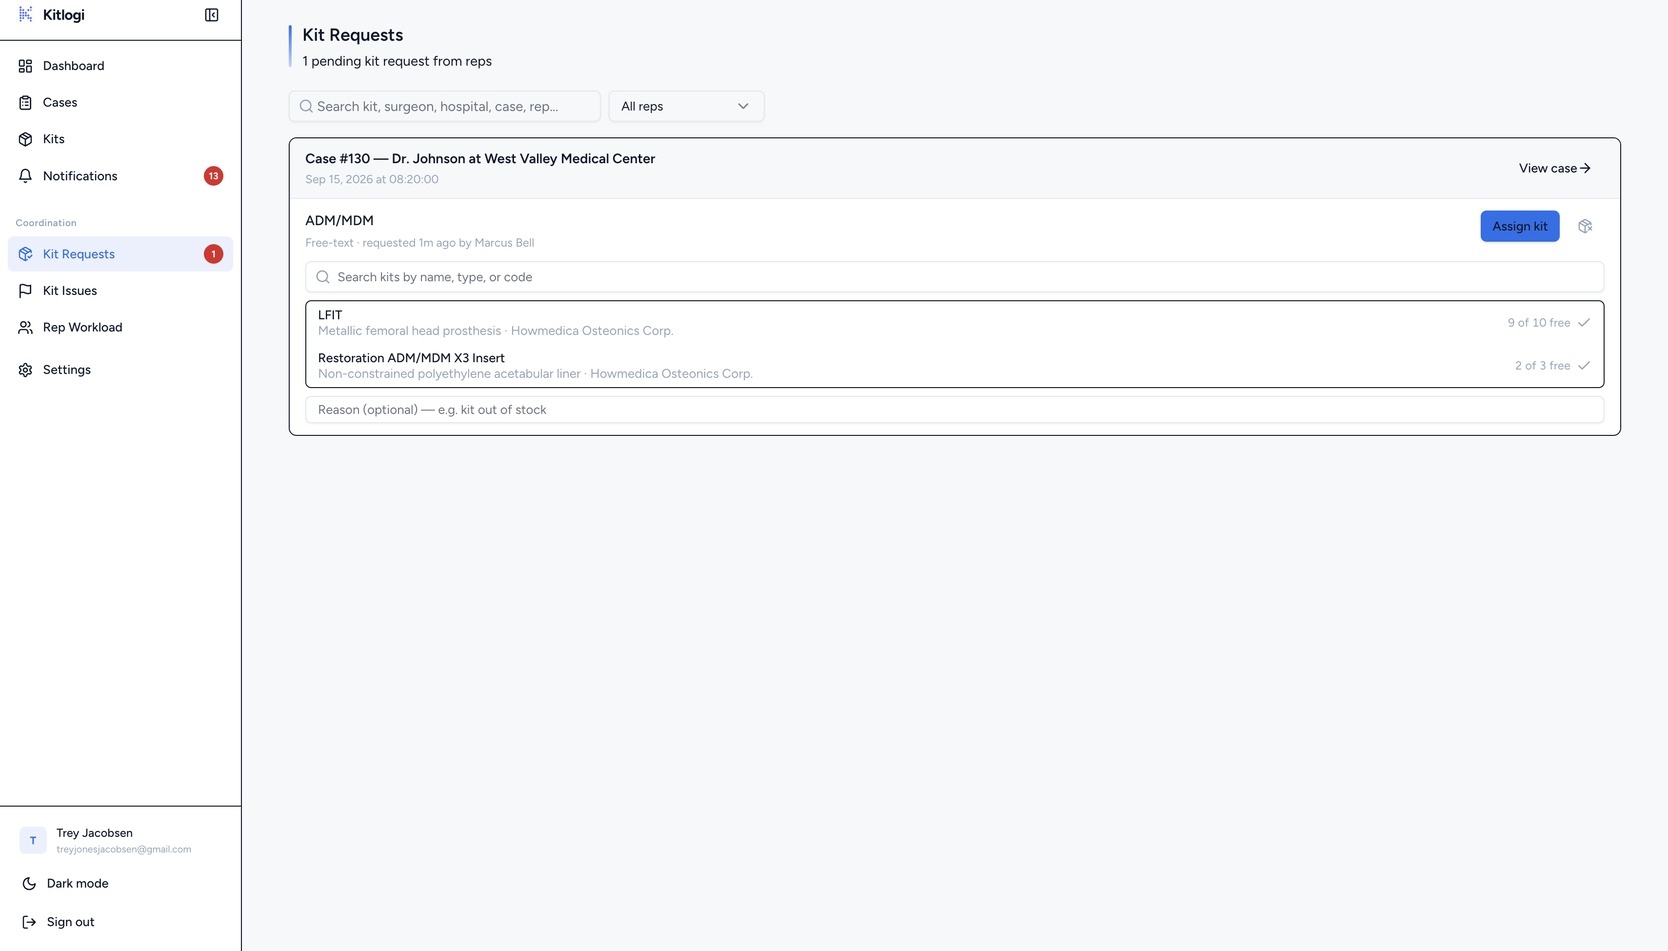Focus the search kits by name field
The height and width of the screenshot is (951, 1668).
point(954,277)
